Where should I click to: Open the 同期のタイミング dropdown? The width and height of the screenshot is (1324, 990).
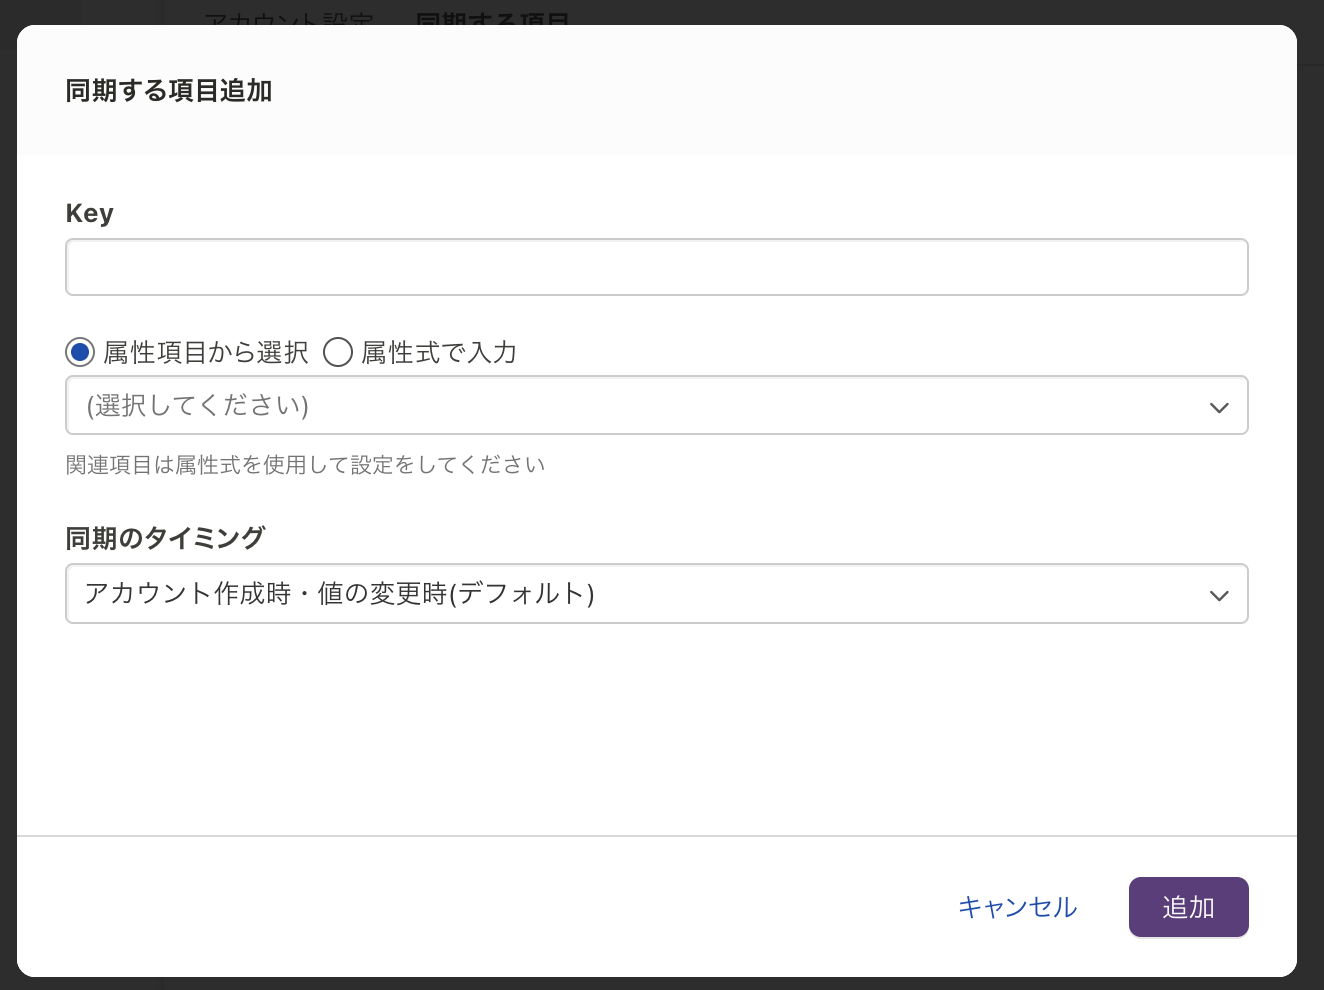coord(640,594)
